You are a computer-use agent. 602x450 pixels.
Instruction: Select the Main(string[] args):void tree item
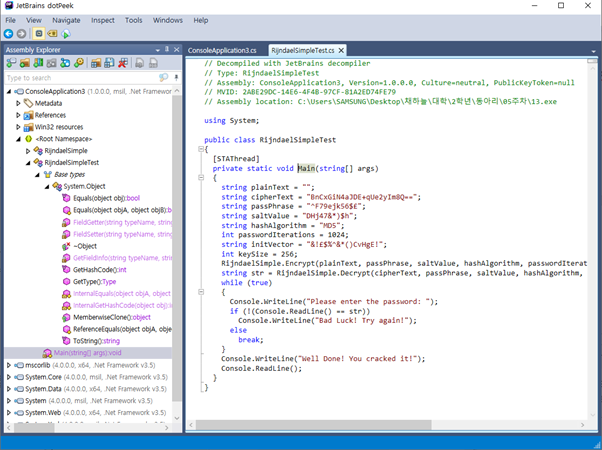[88, 353]
